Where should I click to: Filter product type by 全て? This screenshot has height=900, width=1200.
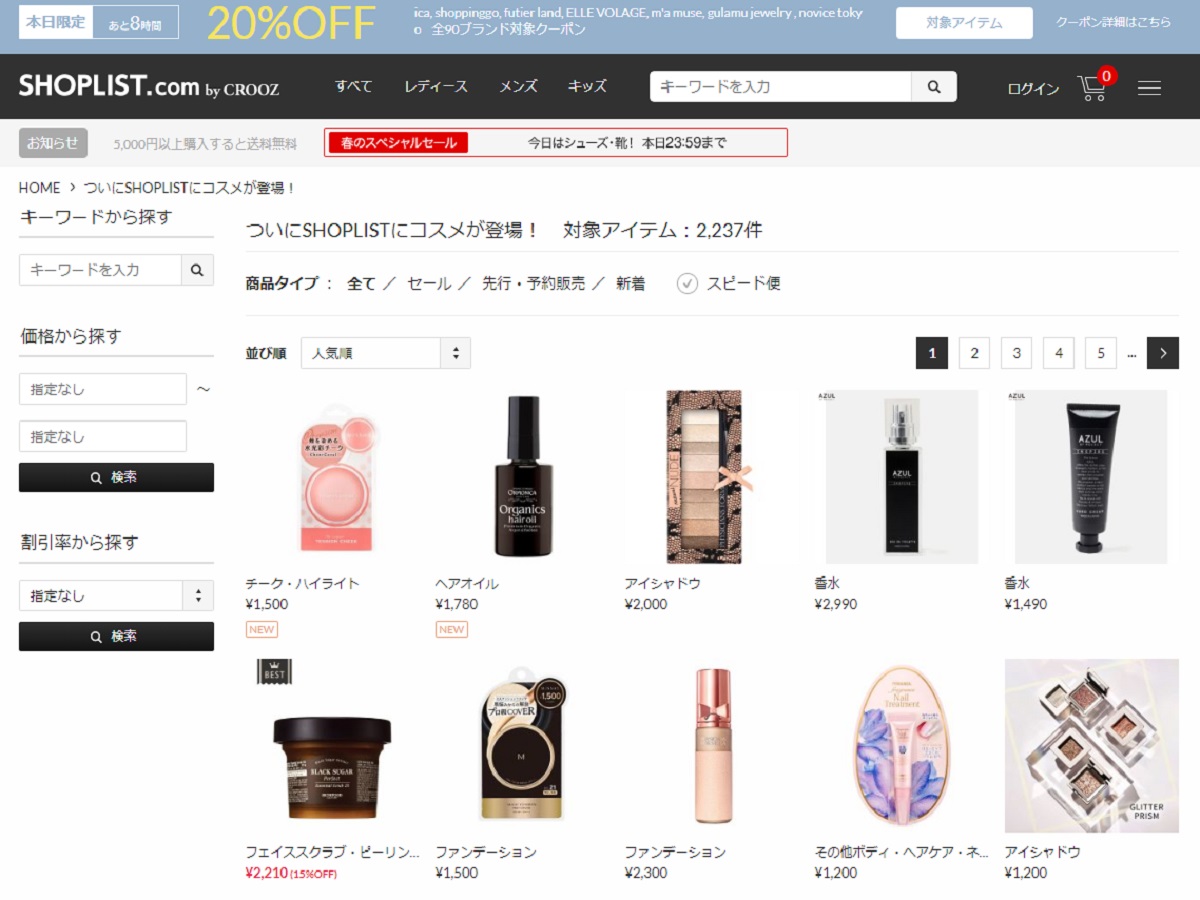[361, 284]
